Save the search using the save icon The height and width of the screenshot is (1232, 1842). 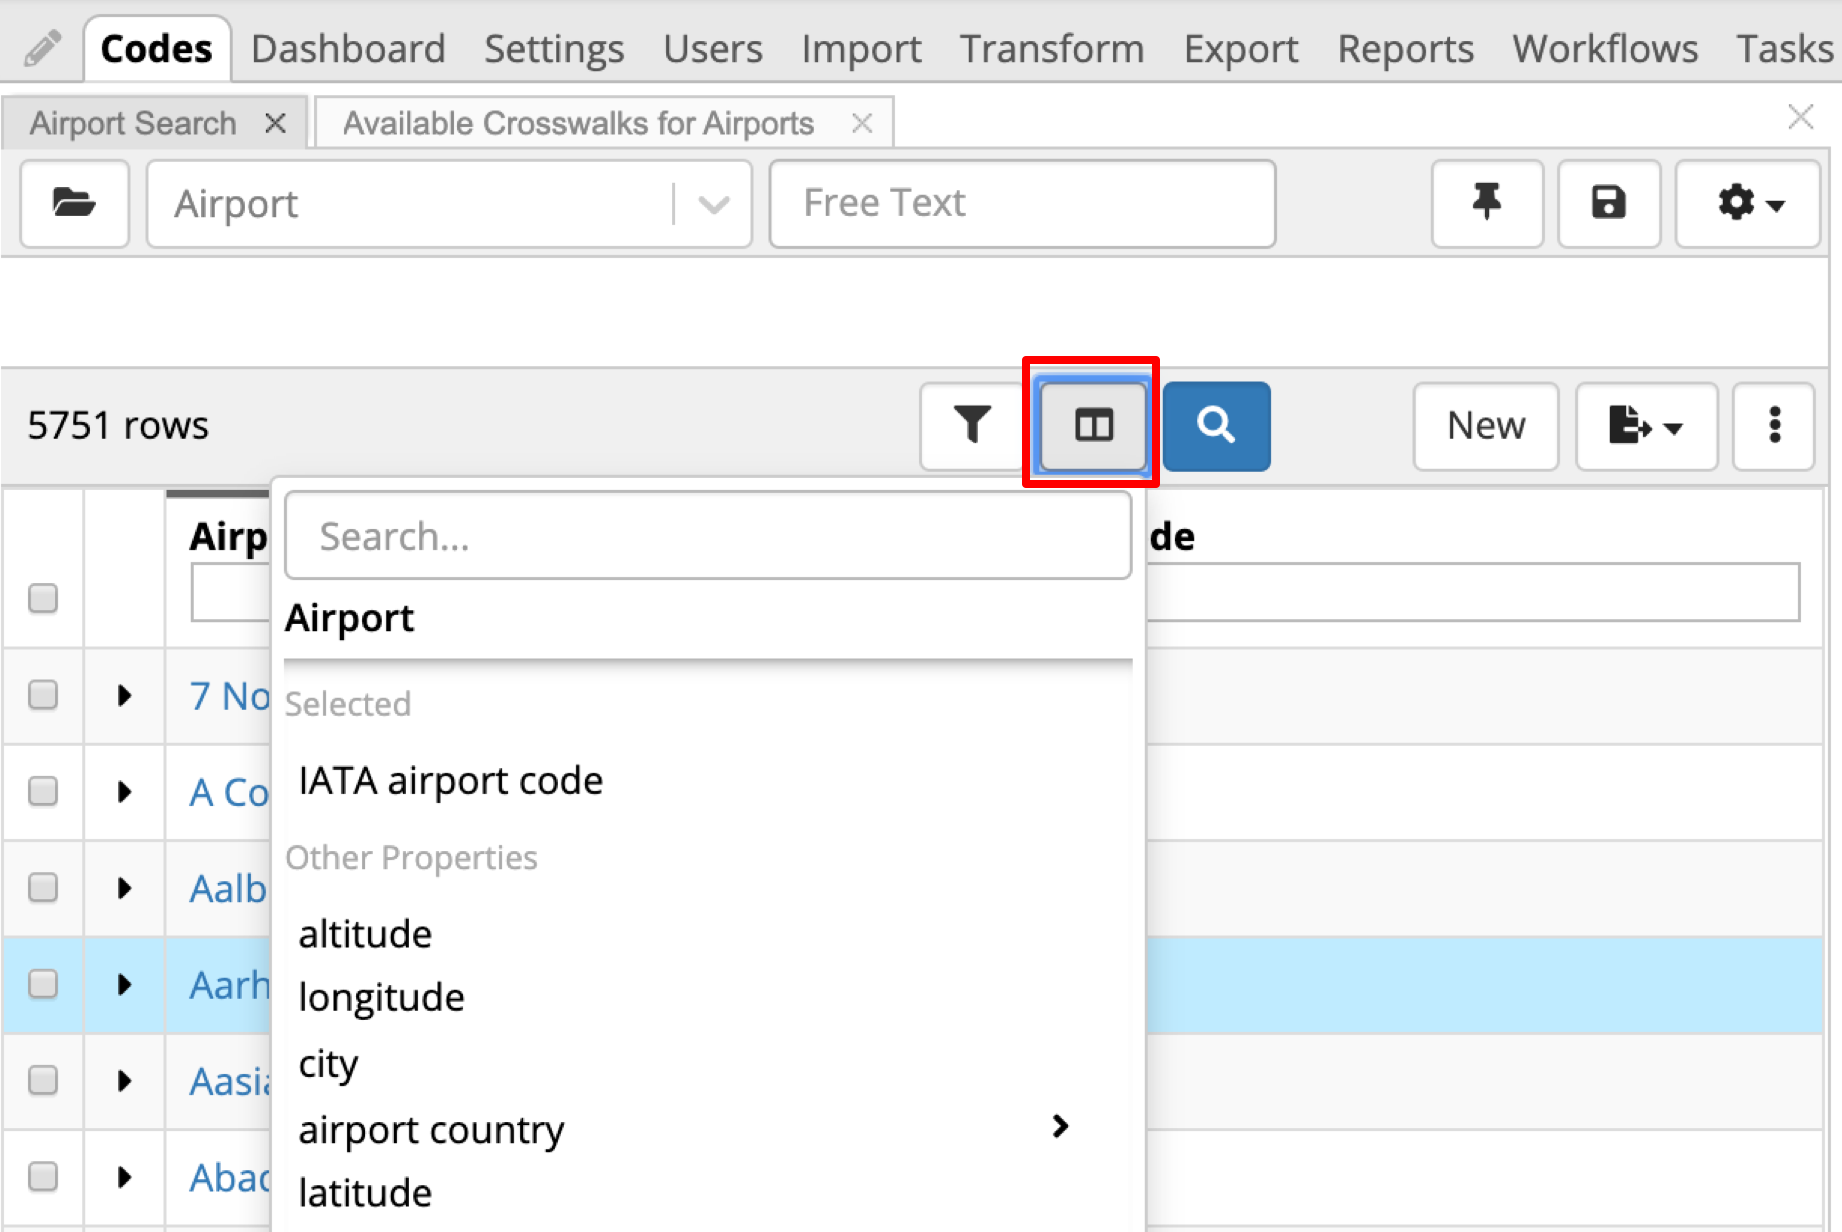[1608, 204]
